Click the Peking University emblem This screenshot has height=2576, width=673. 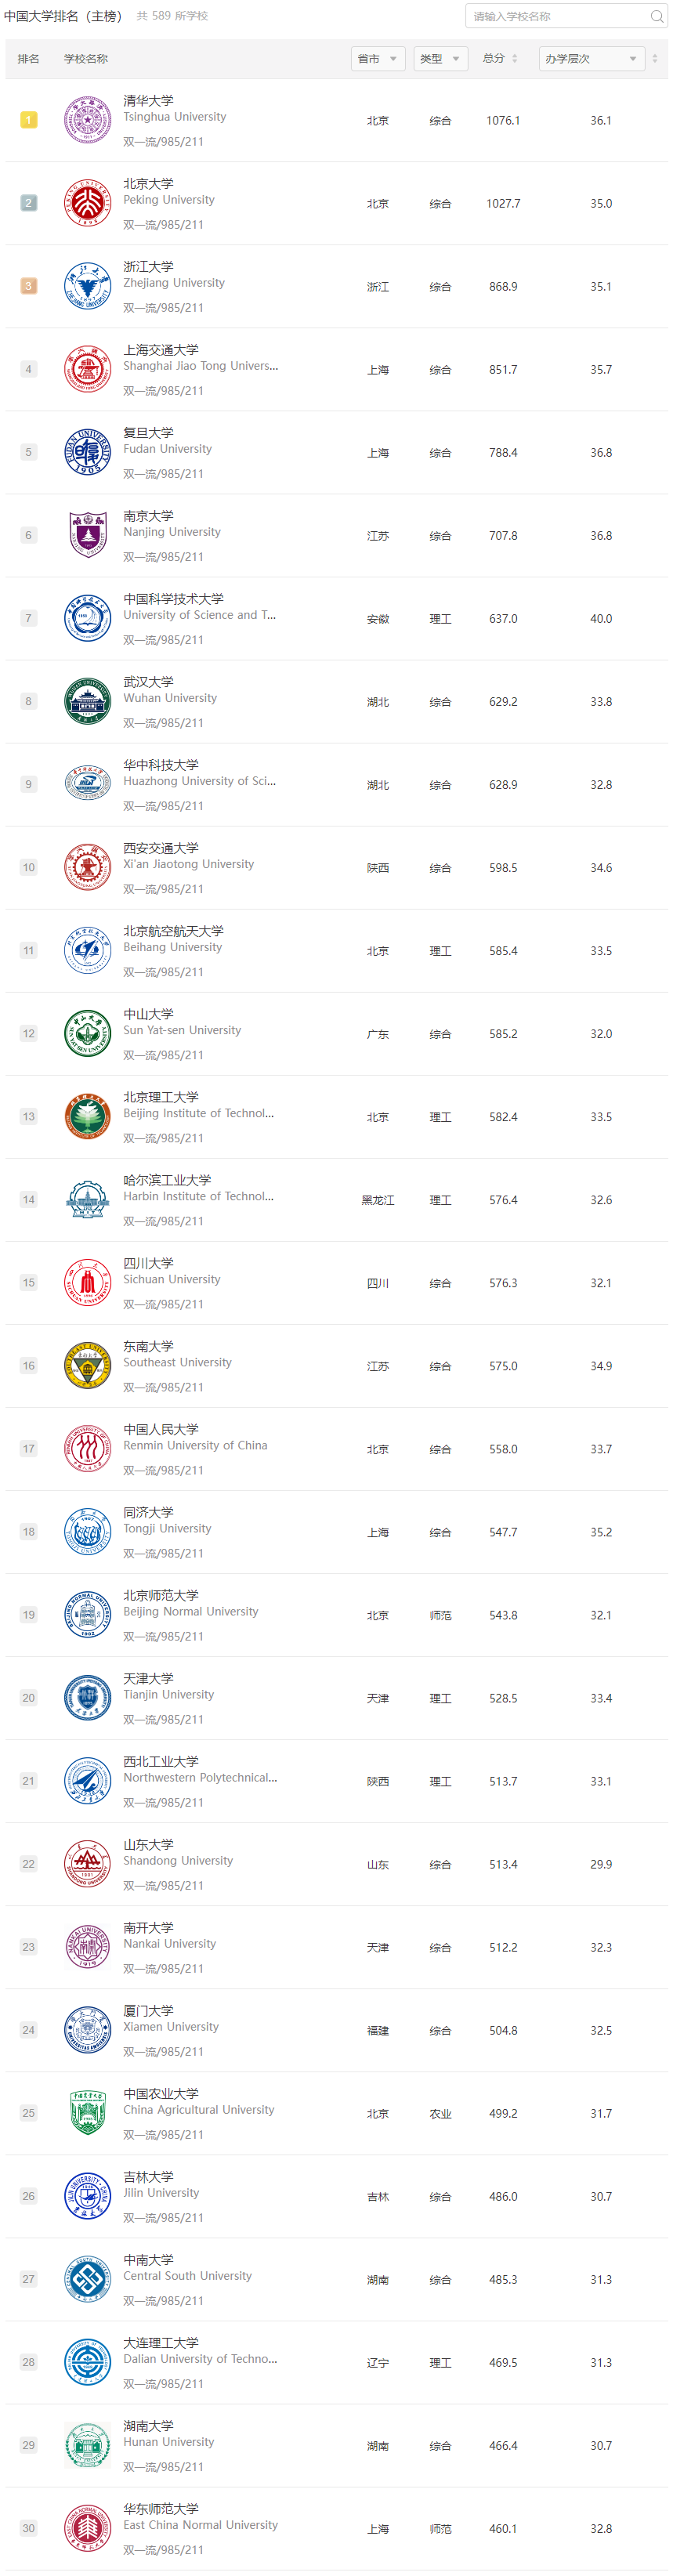click(87, 203)
